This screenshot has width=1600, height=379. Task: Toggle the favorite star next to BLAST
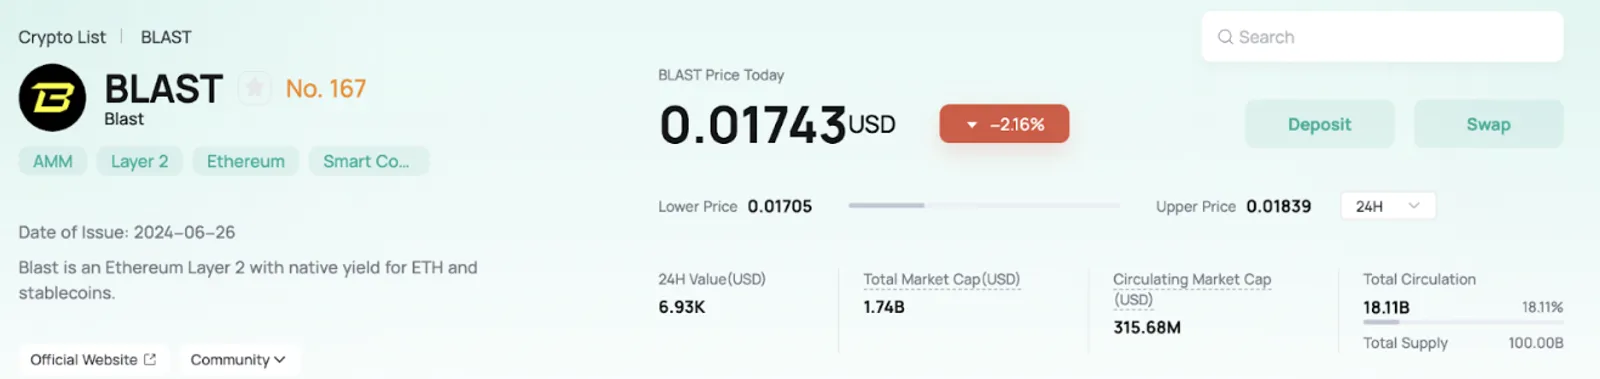[255, 89]
